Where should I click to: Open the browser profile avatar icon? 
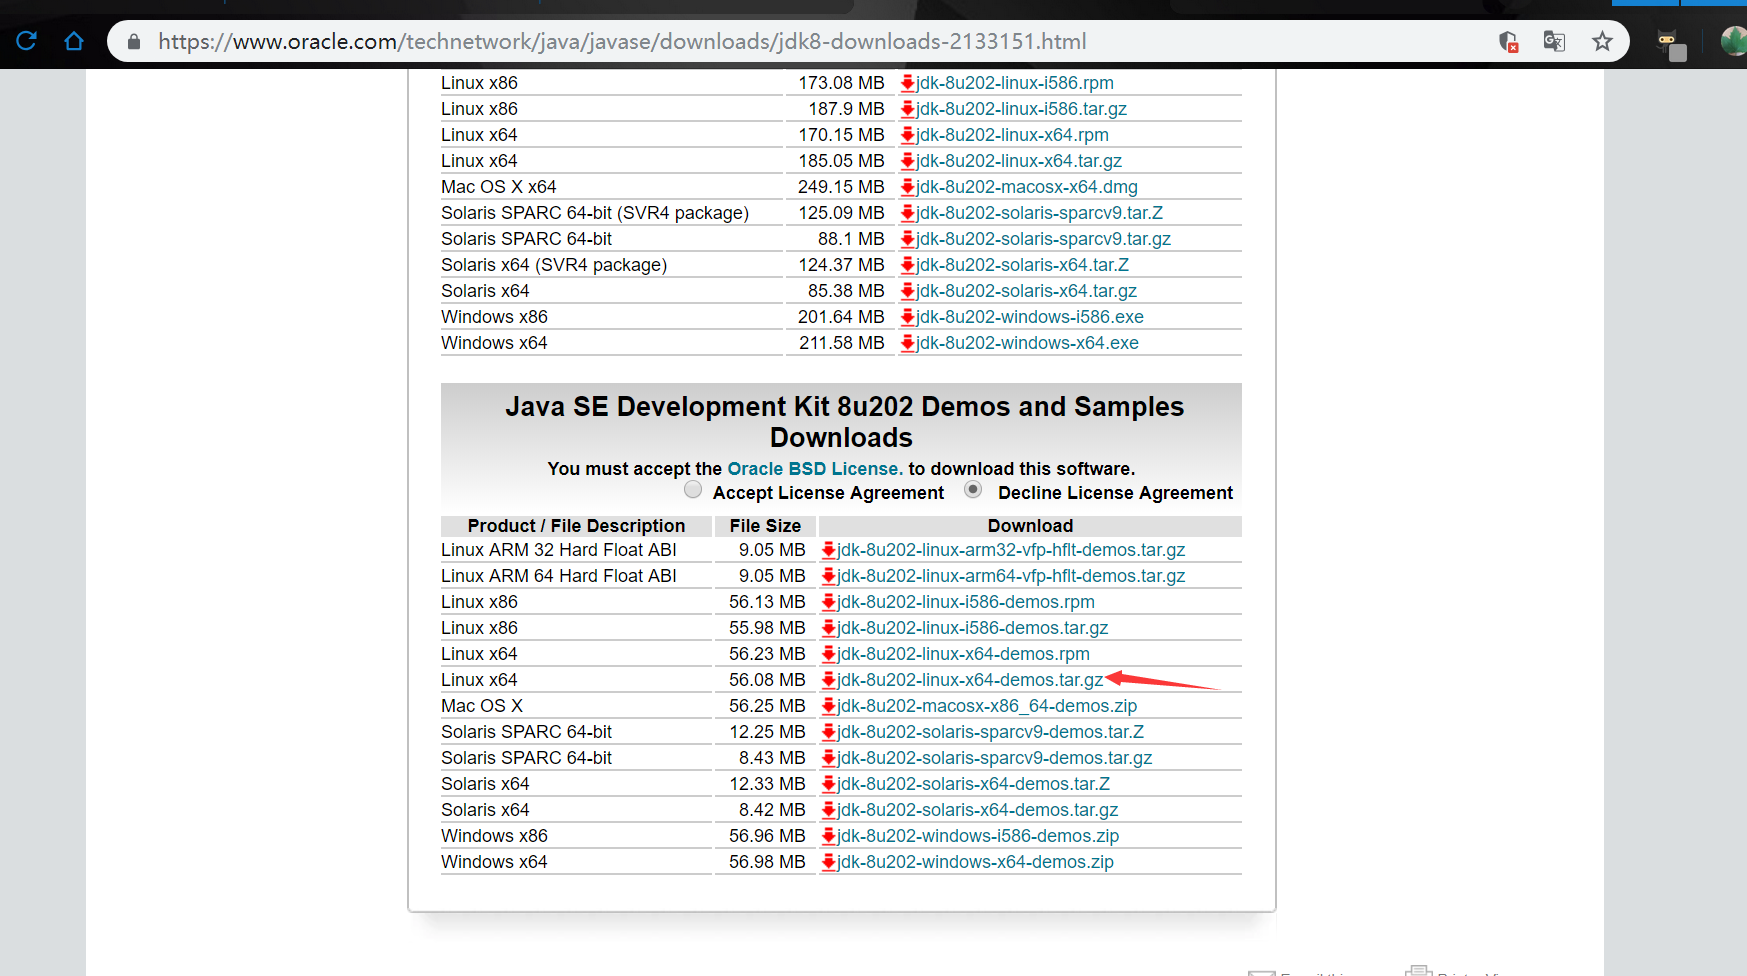pyautogui.click(x=1734, y=41)
